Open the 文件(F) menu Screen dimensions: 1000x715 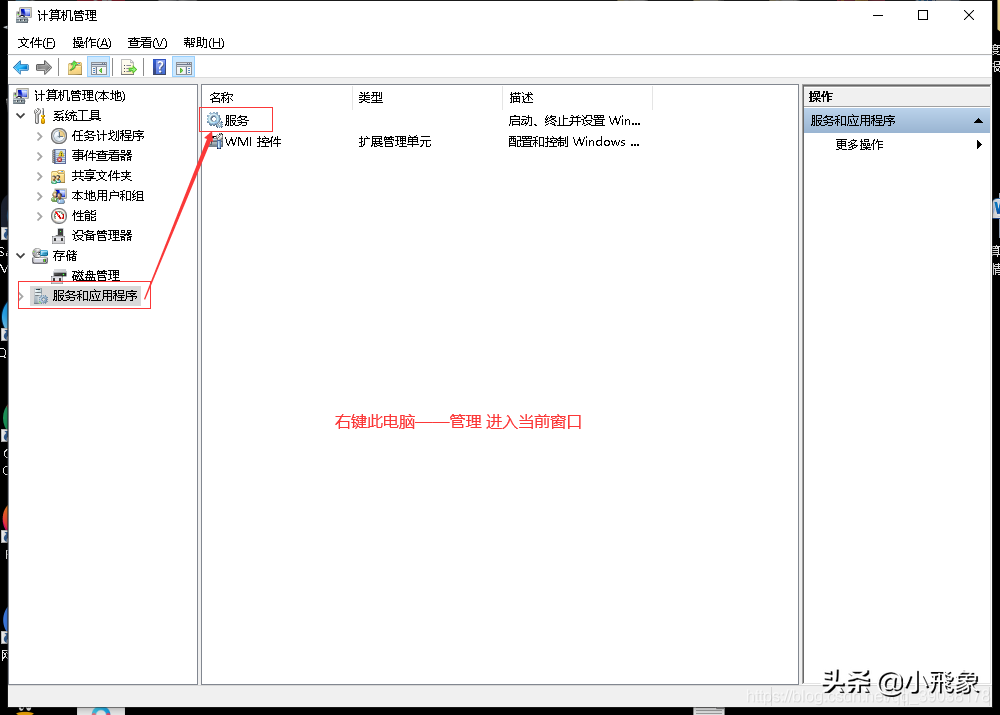(36, 43)
